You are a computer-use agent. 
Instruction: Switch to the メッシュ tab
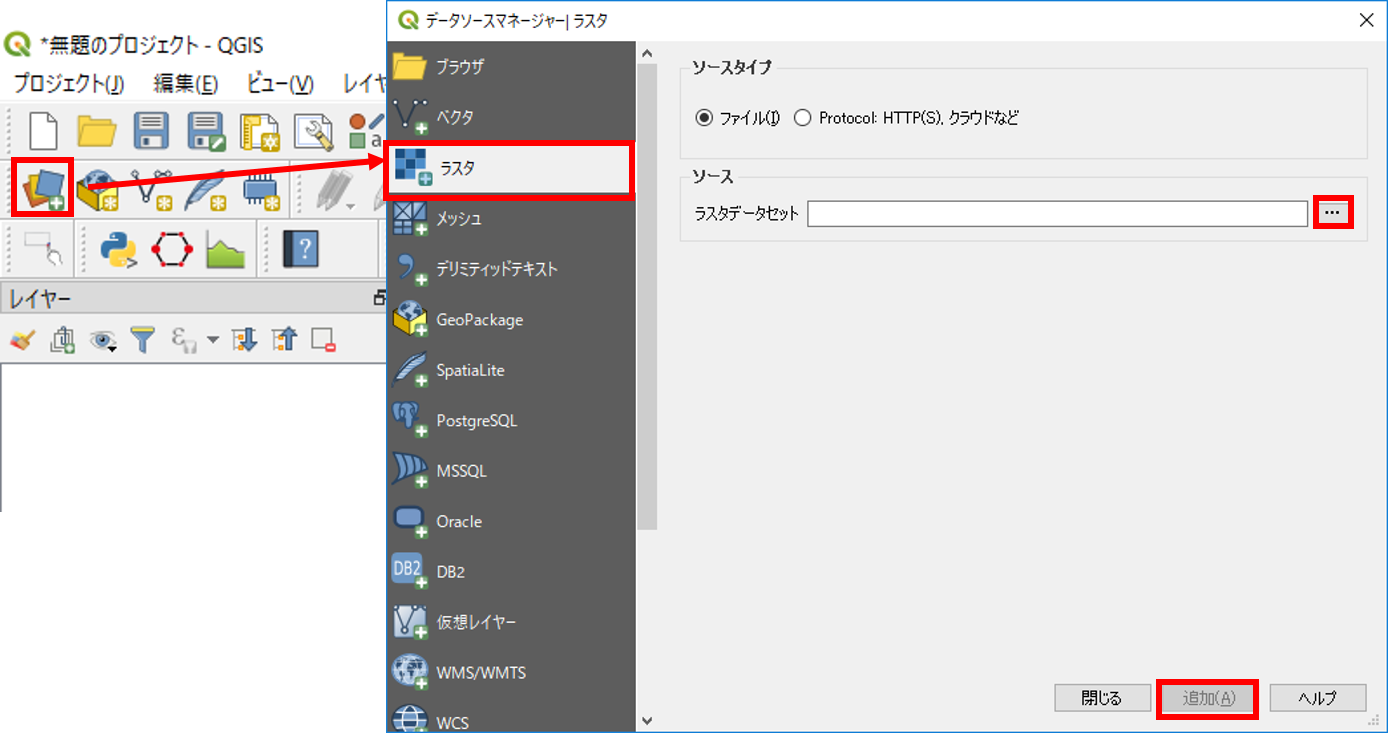pyautogui.click(x=511, y=219)
